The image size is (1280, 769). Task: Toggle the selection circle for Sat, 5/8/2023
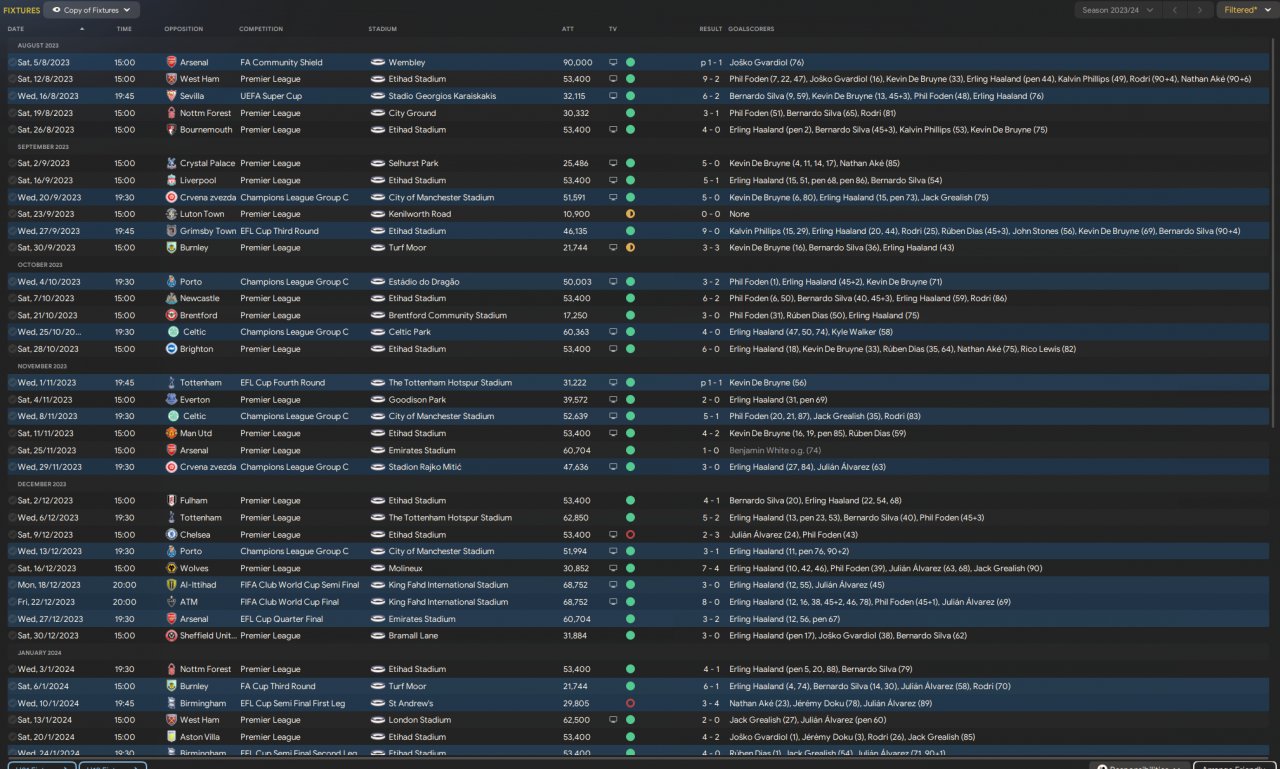[12, 62]
